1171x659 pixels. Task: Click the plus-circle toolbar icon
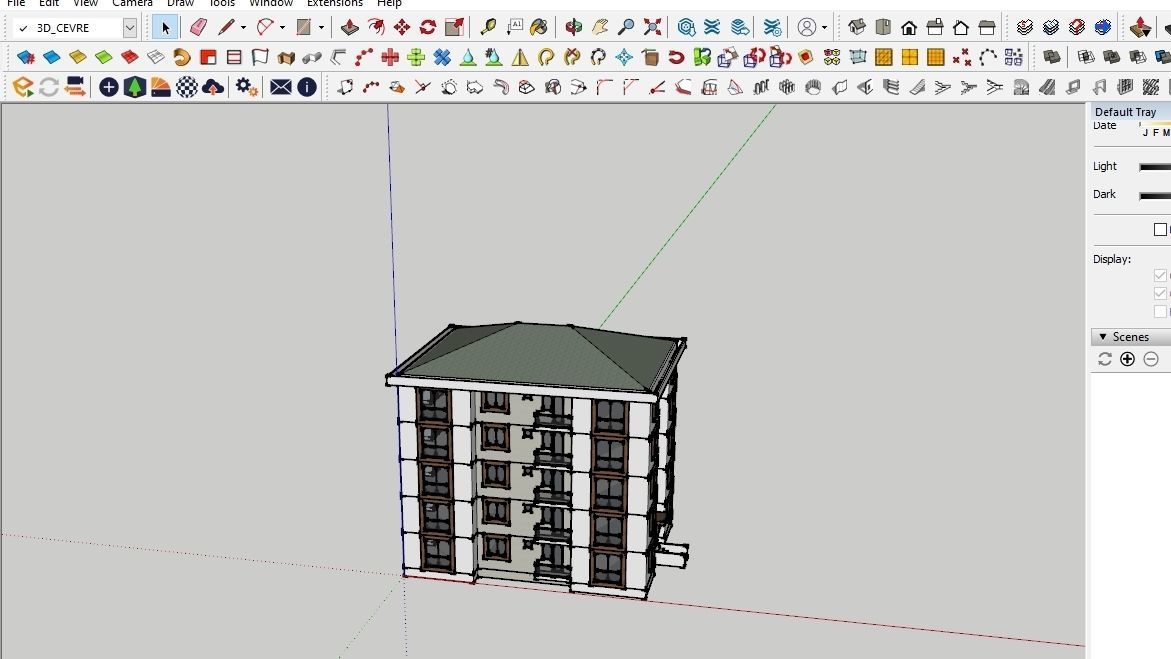click(x=108, y=87)
